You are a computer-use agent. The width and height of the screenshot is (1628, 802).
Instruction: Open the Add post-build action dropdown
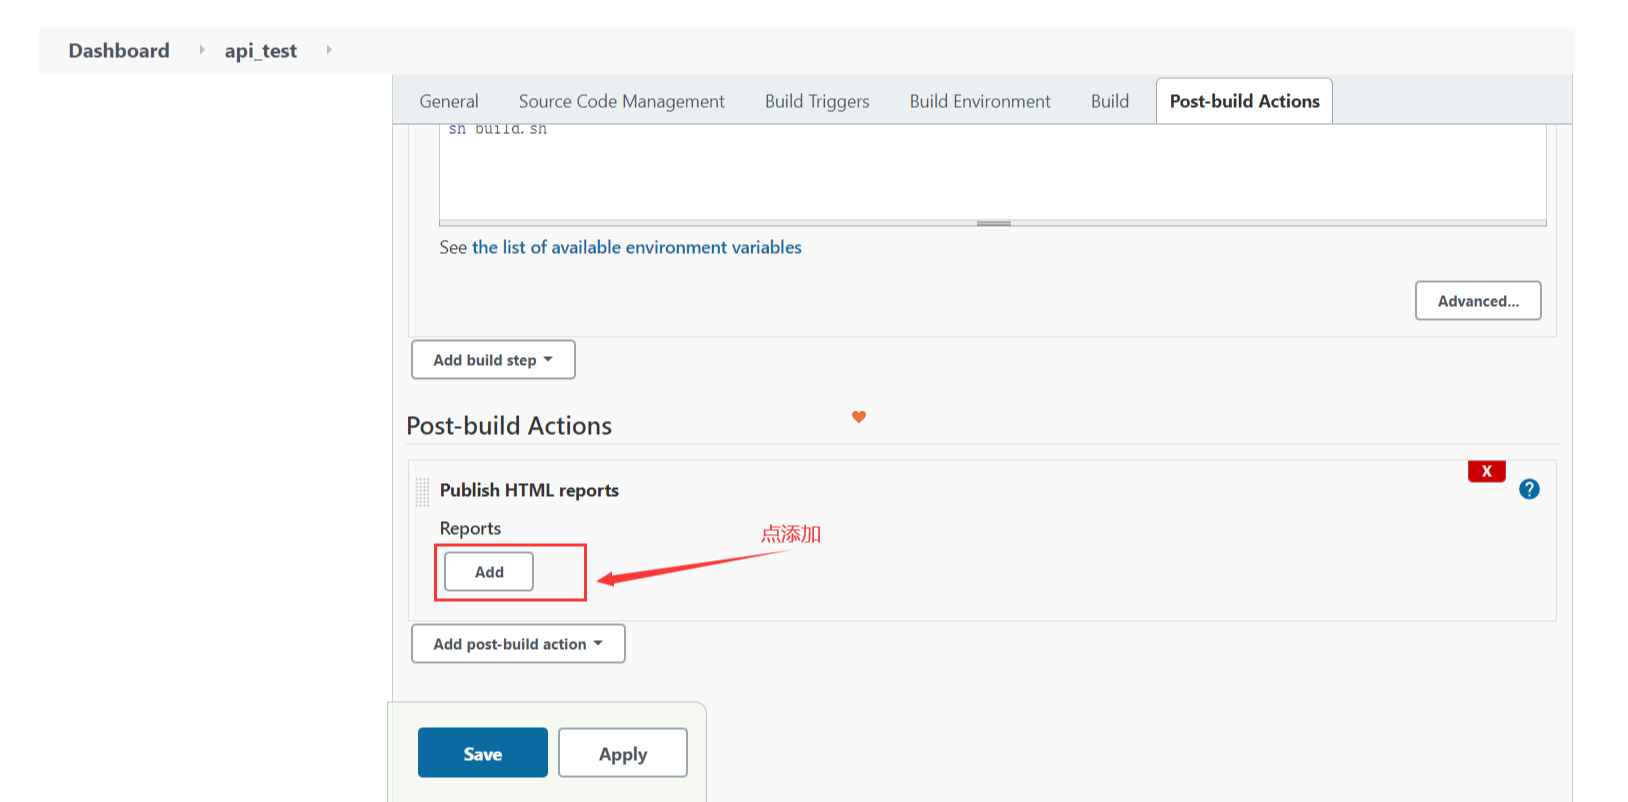point(518,644)
